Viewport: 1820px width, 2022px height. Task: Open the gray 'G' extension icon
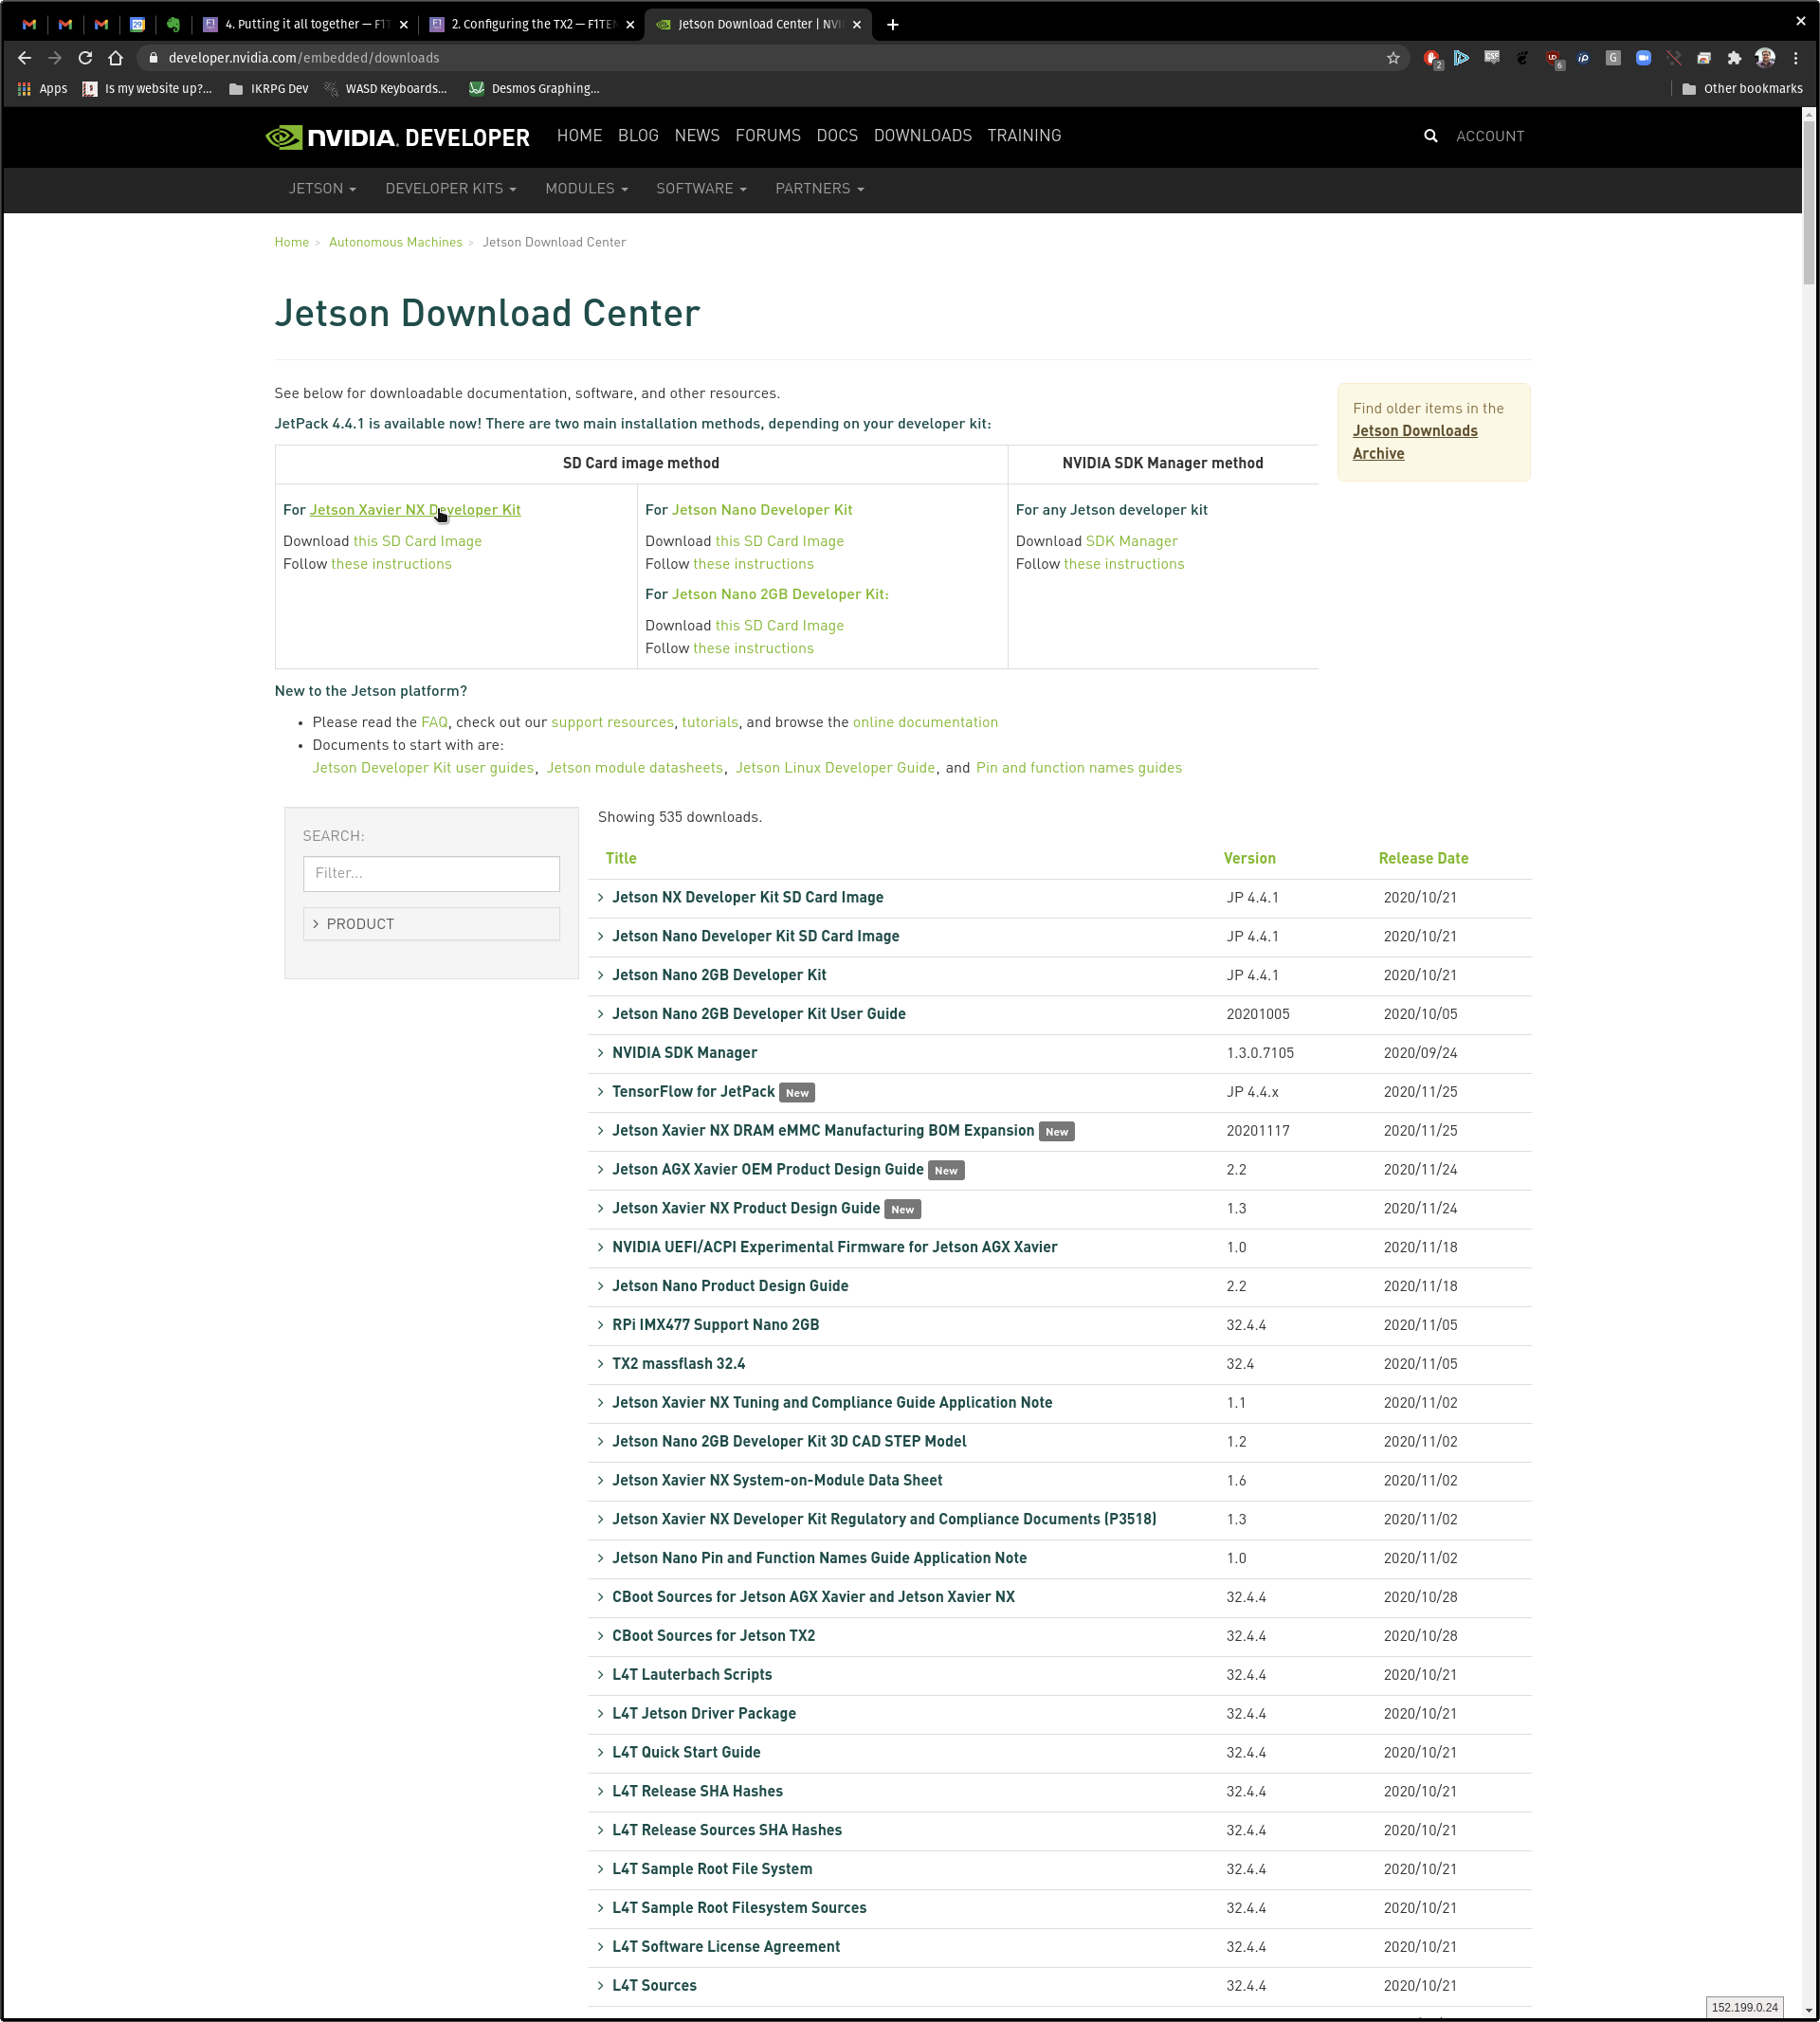1613,58
